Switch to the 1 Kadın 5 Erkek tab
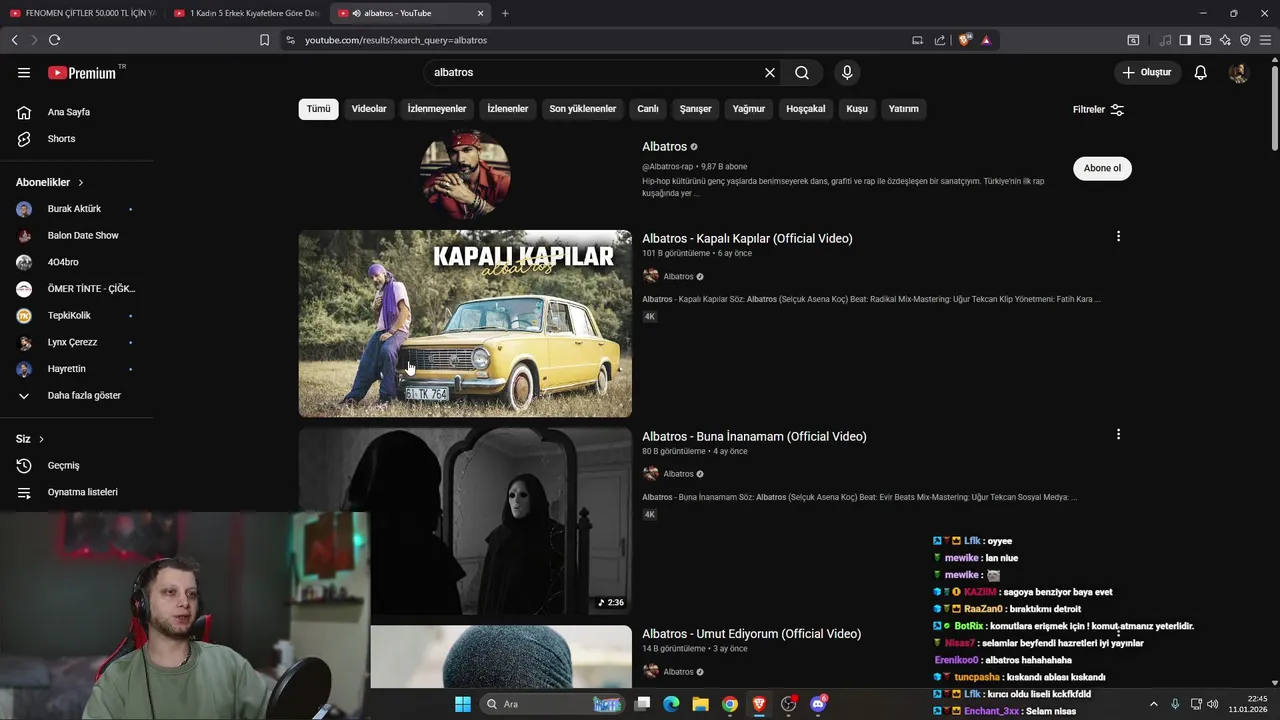The image size is (1280, 720). pyautogui.click(x=246, y=13)
